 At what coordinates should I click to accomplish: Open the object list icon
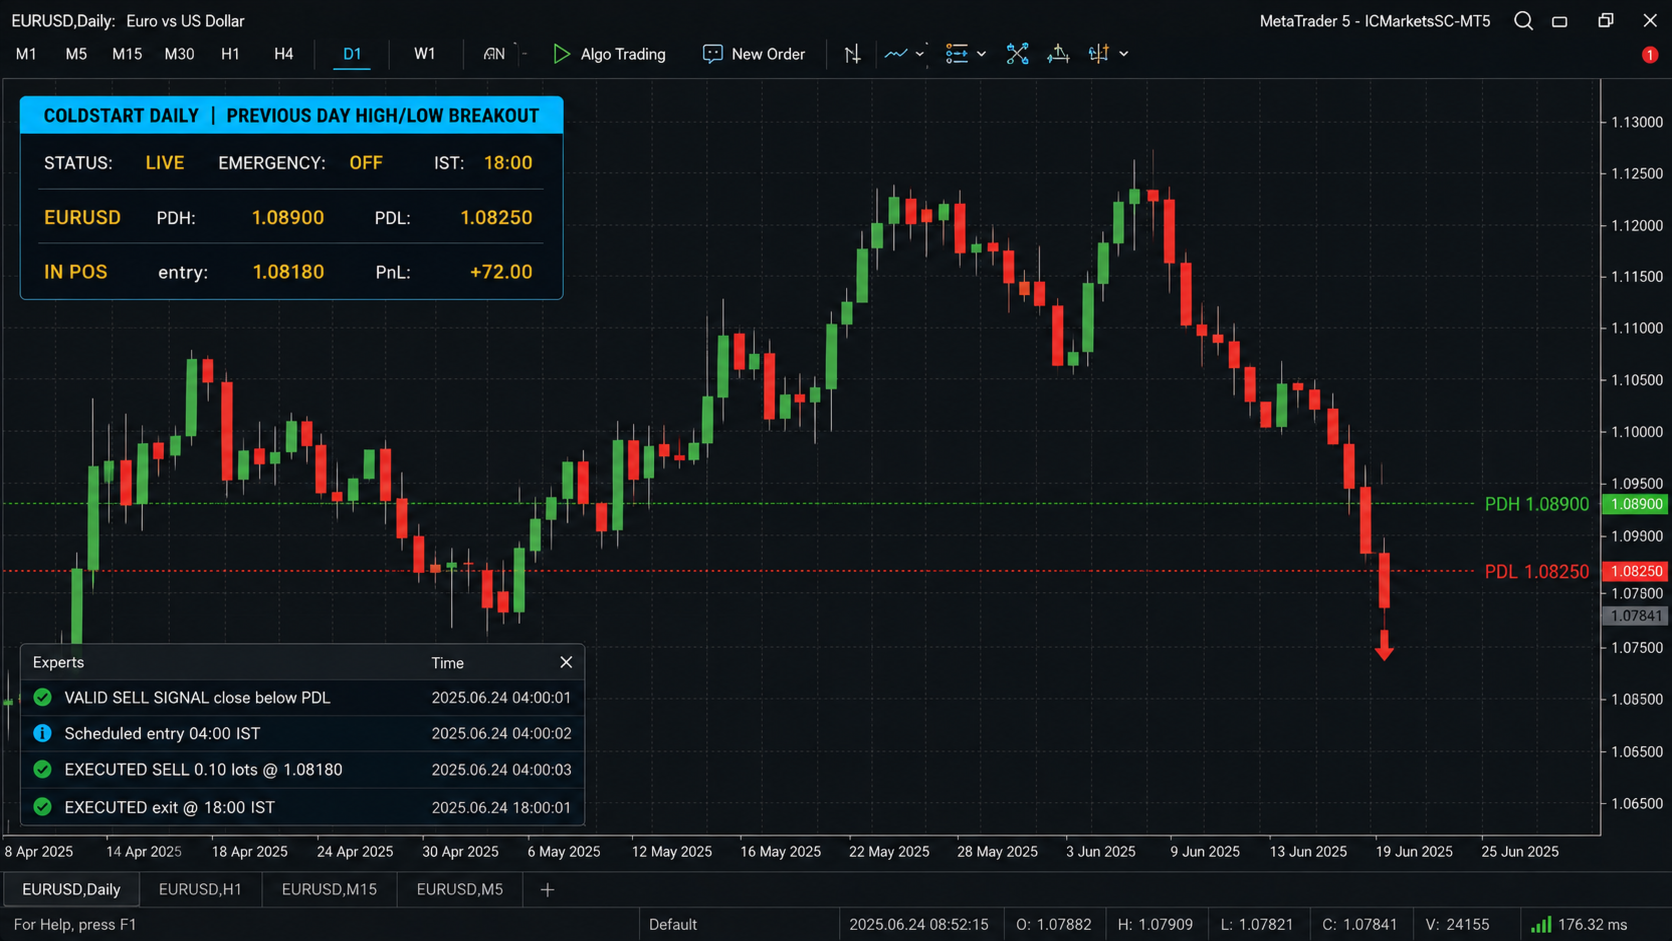pos(957,54)
